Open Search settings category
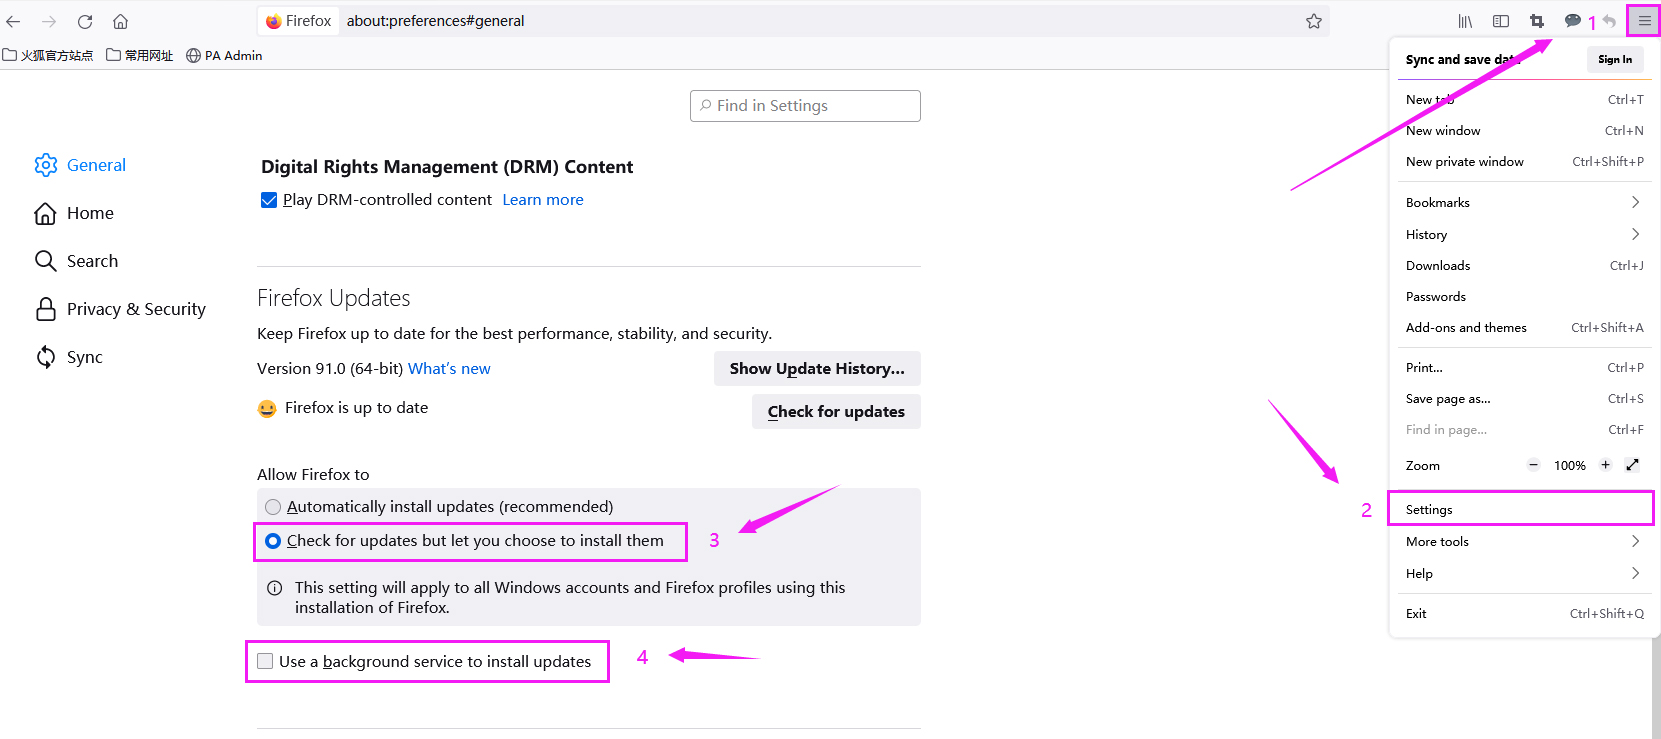Image resolution: width=1661 pixels, height=739 pixels. pyautogui.click(x=76, y=261)
